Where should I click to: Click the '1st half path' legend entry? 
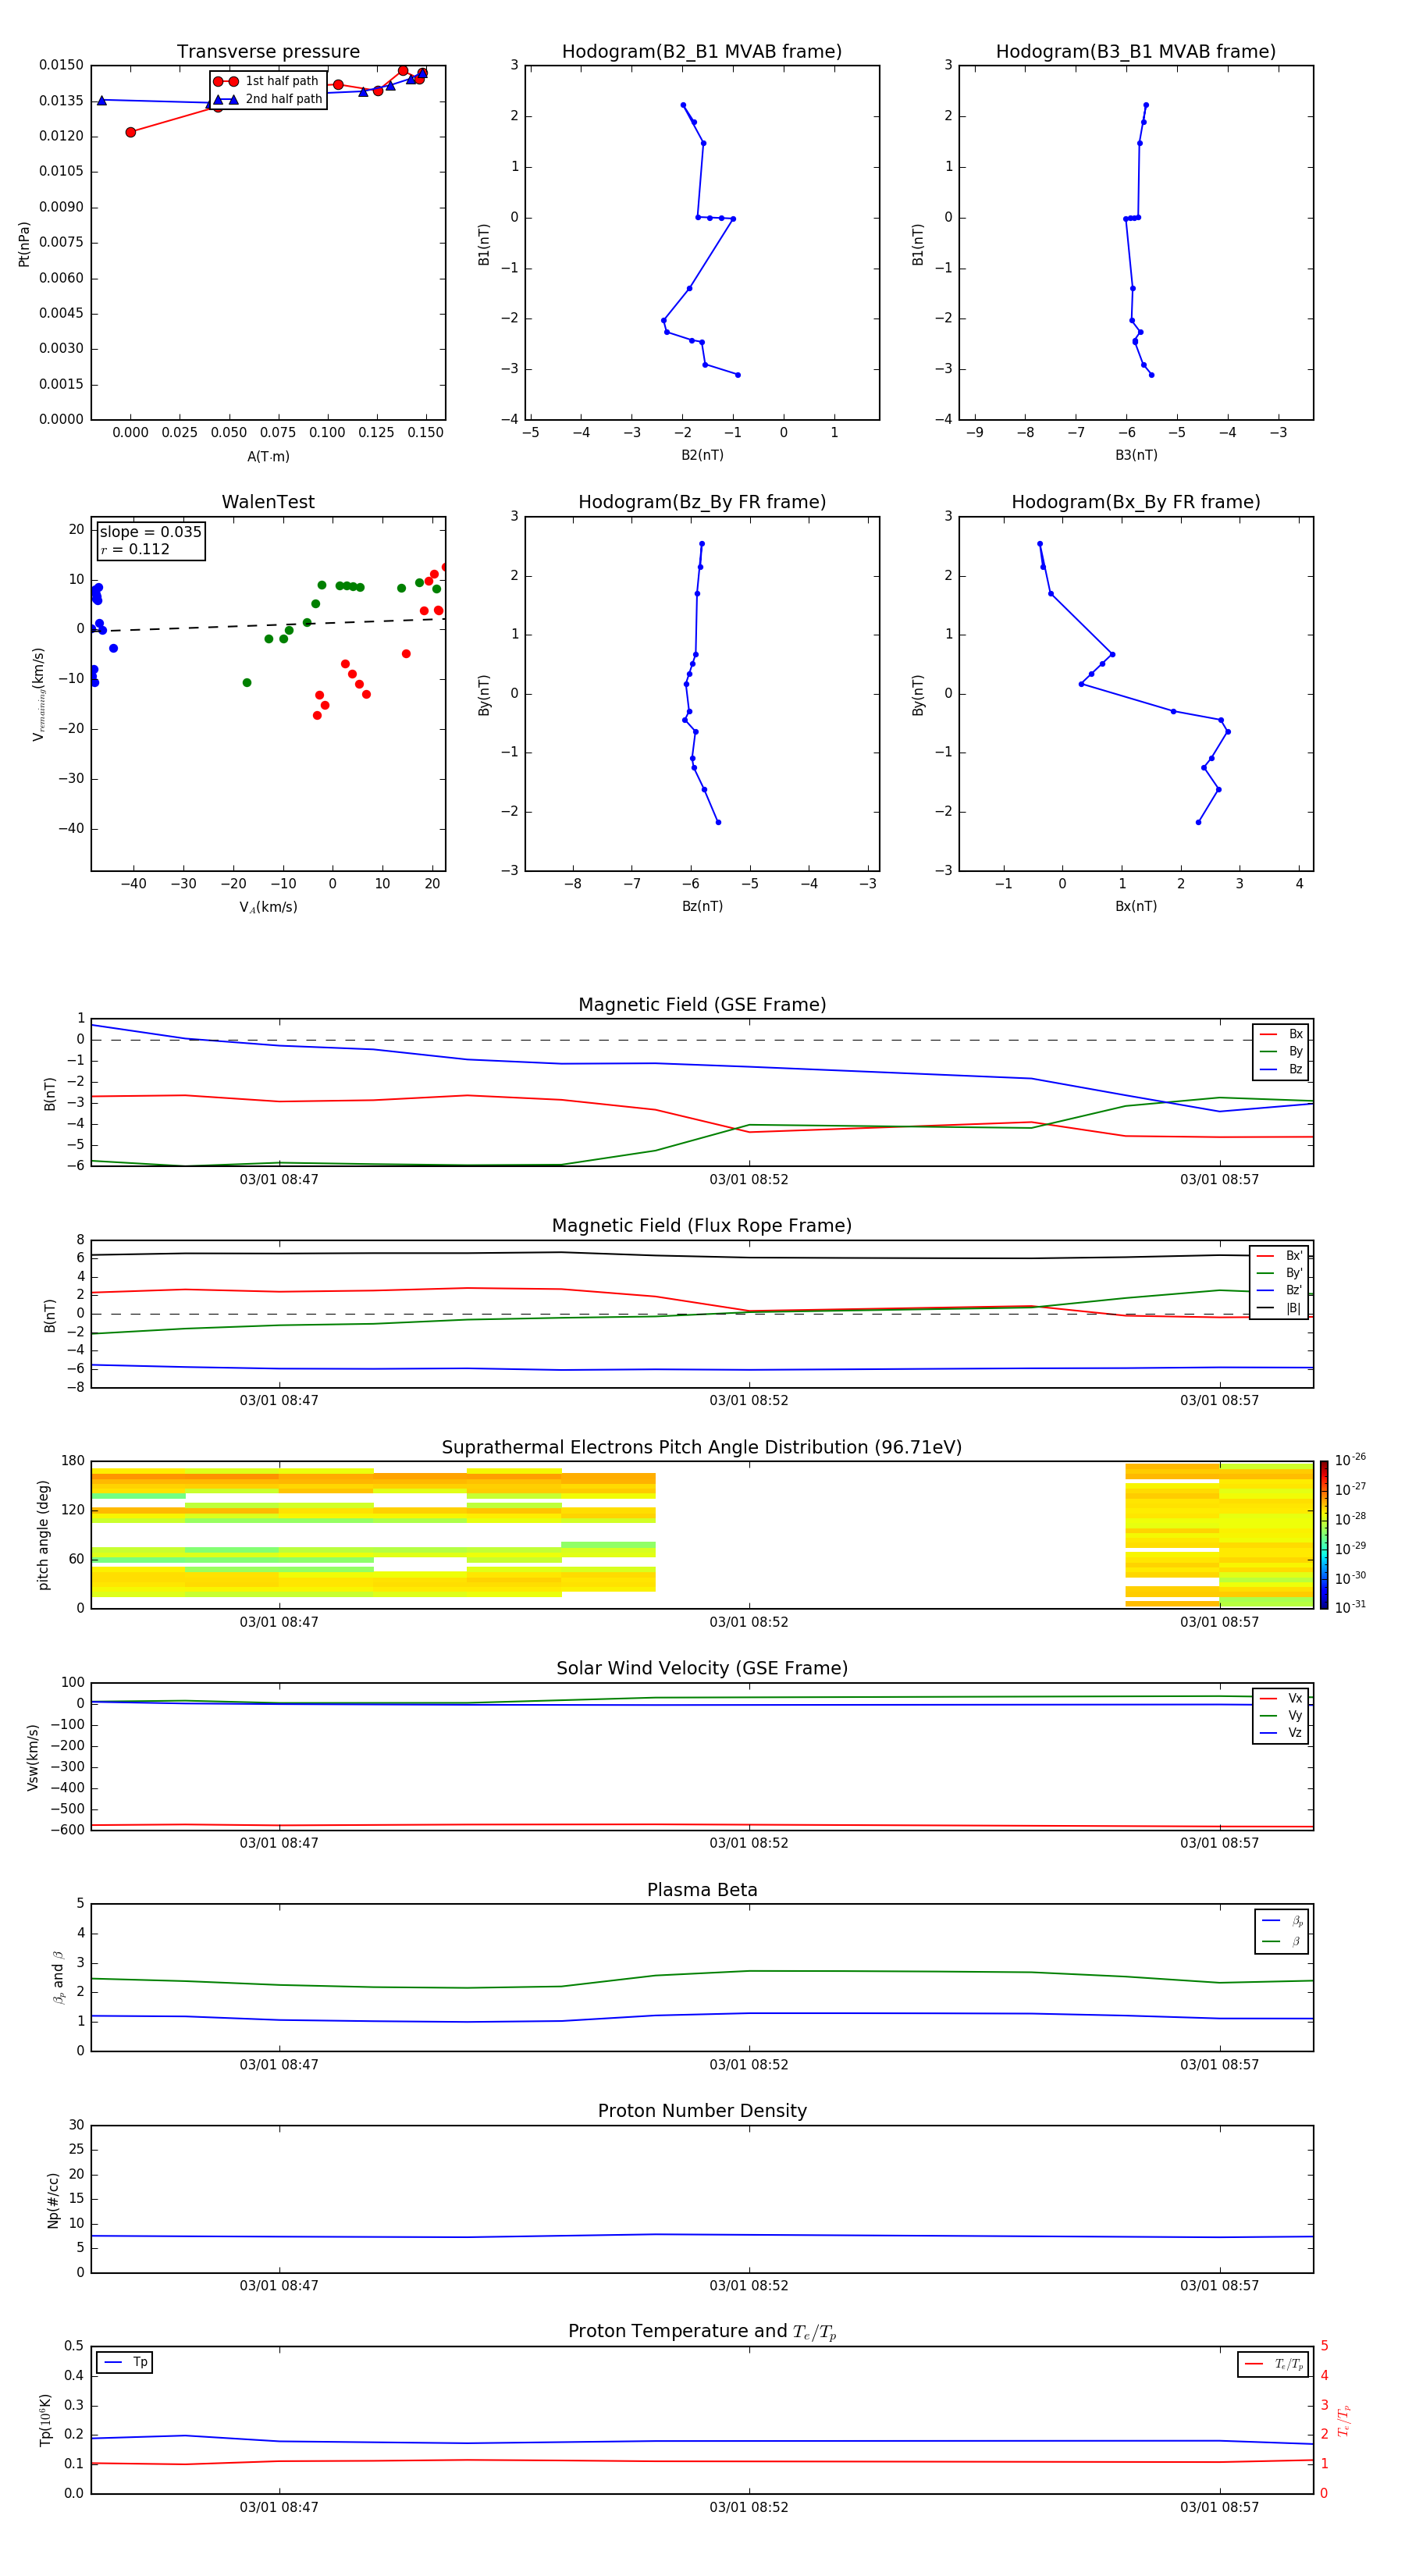tap(267, 81)
